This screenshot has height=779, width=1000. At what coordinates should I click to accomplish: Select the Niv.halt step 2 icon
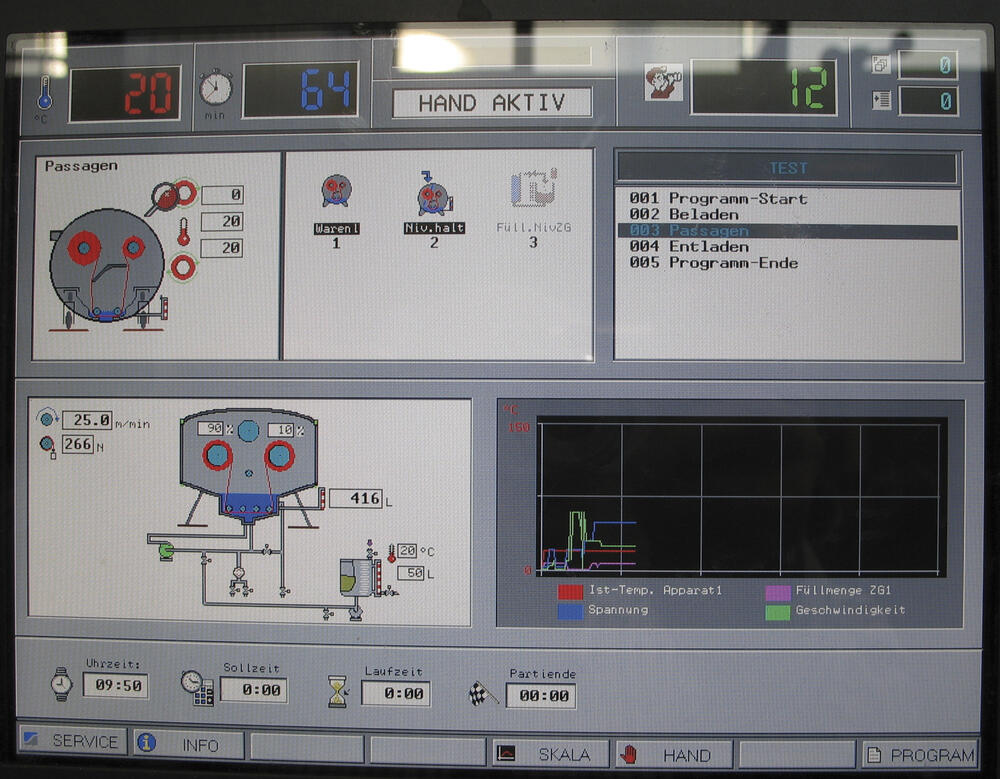(x=433, y=192)
